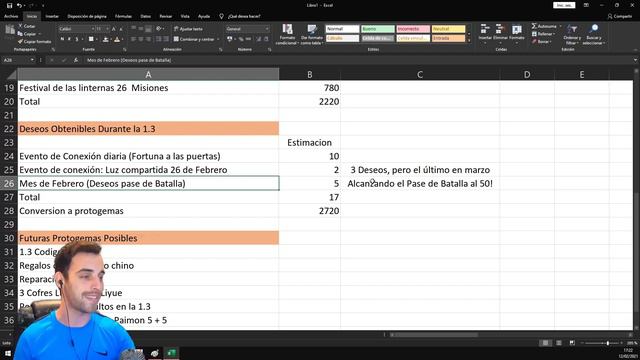Click the Pegar (paste) clipboard icon
640x360 pixels.
(9, 29)
